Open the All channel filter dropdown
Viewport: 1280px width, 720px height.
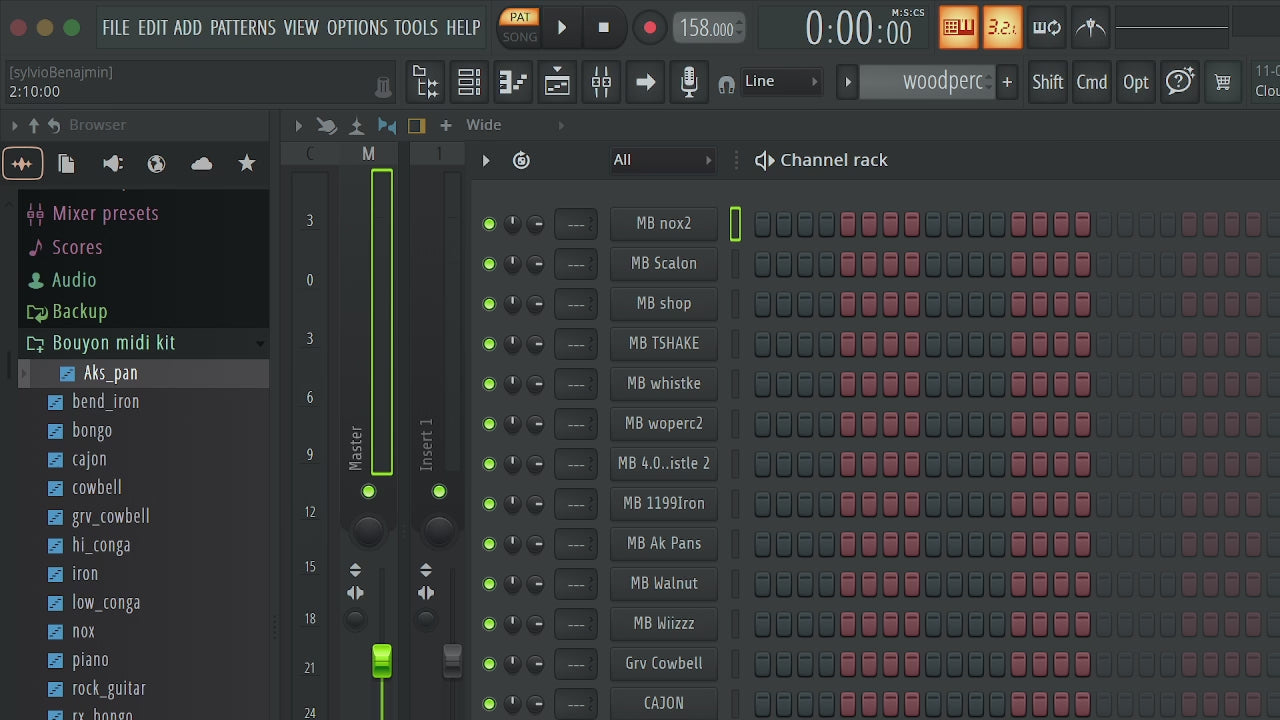[664, 160]
